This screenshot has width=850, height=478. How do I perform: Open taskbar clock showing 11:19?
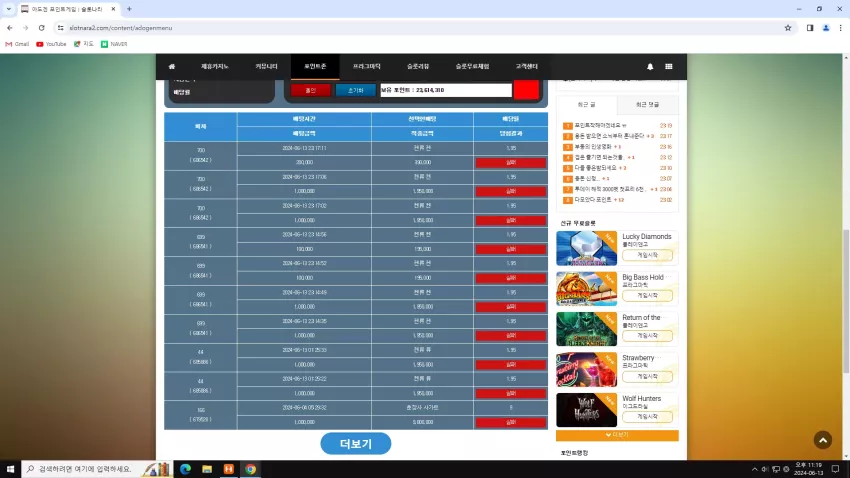pyautogui.click(x=808, y=469)
